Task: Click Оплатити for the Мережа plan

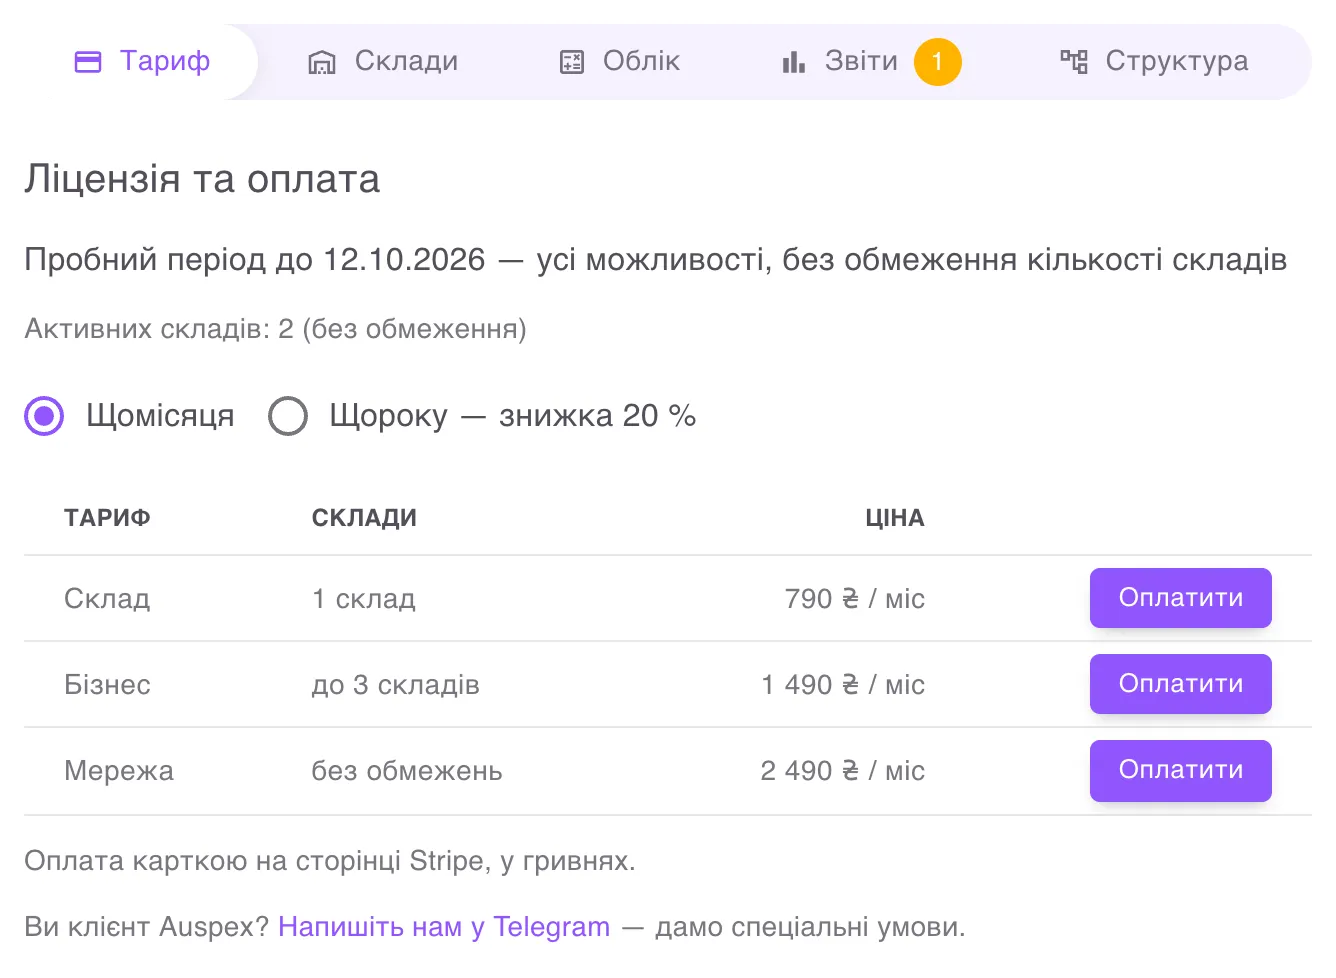Action: [x=1180, y=770]
